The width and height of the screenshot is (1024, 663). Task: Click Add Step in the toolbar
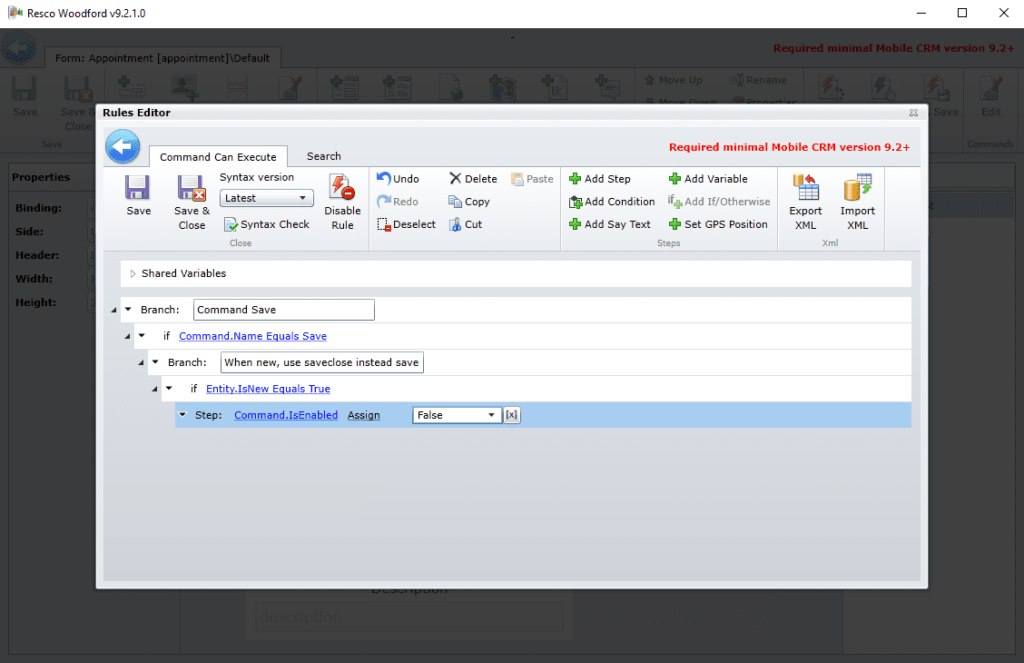coord(600,179)
